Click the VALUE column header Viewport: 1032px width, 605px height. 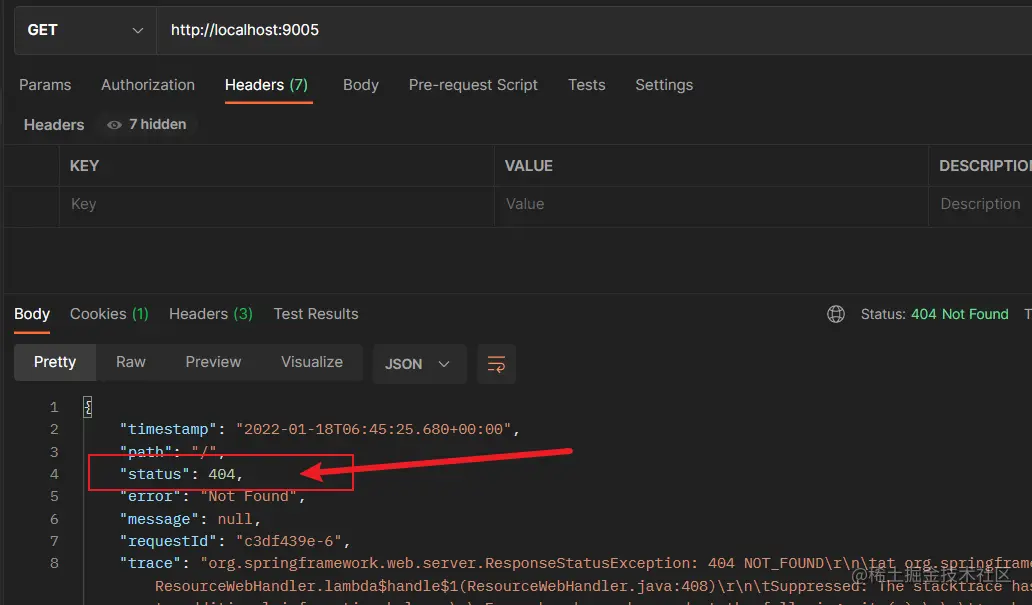(x=529, y=166)
